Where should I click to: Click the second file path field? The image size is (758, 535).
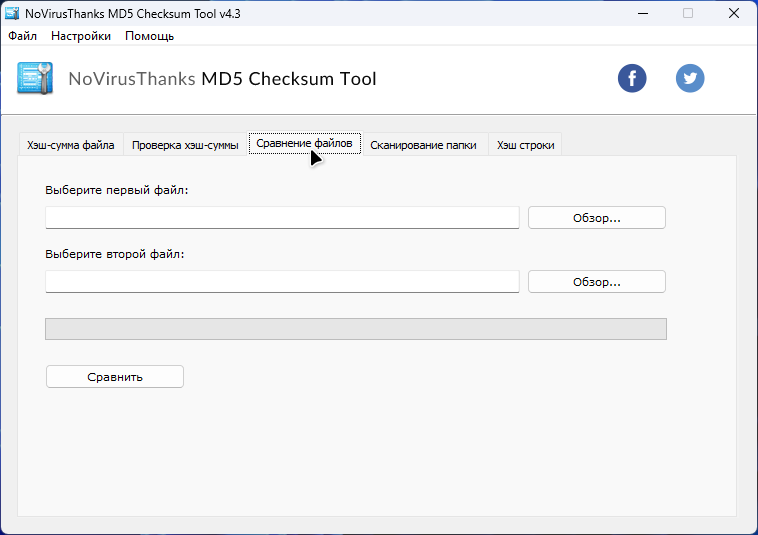pos(282,281)
